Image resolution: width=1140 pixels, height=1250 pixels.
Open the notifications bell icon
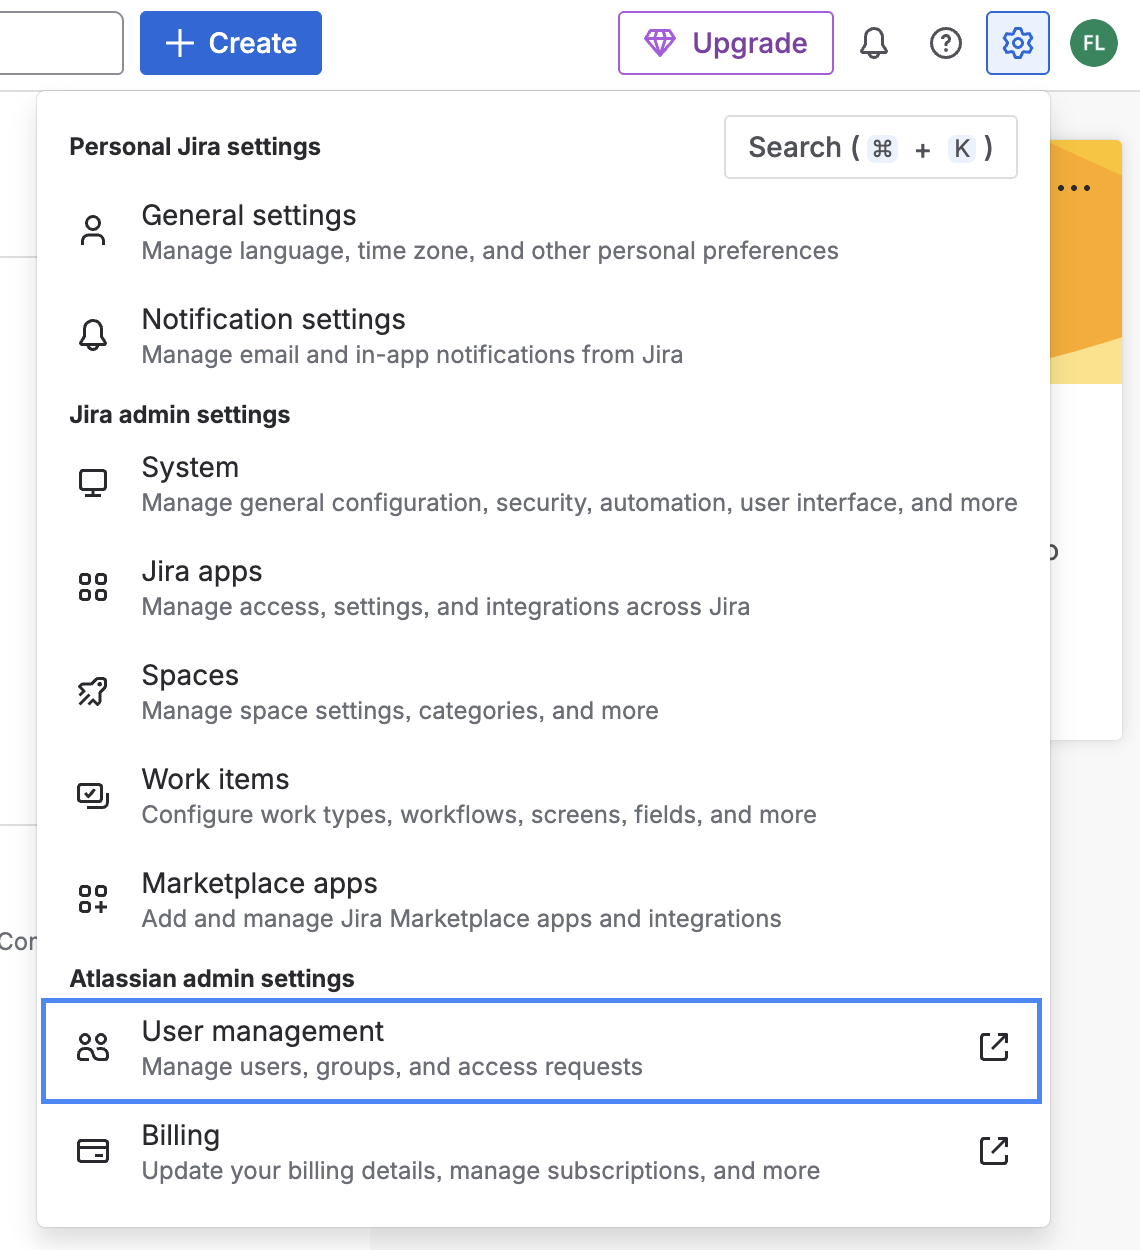[873, 43]
